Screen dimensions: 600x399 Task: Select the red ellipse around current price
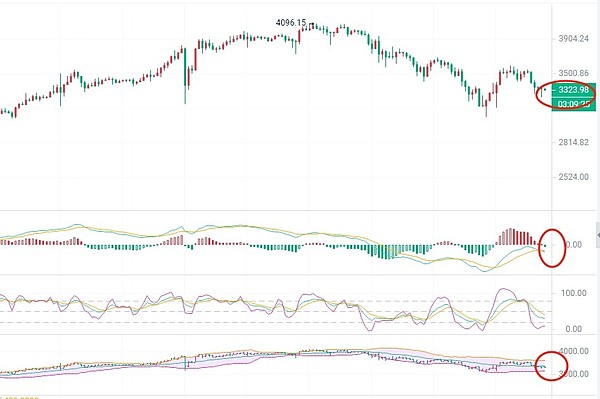[x=566, y=95]
